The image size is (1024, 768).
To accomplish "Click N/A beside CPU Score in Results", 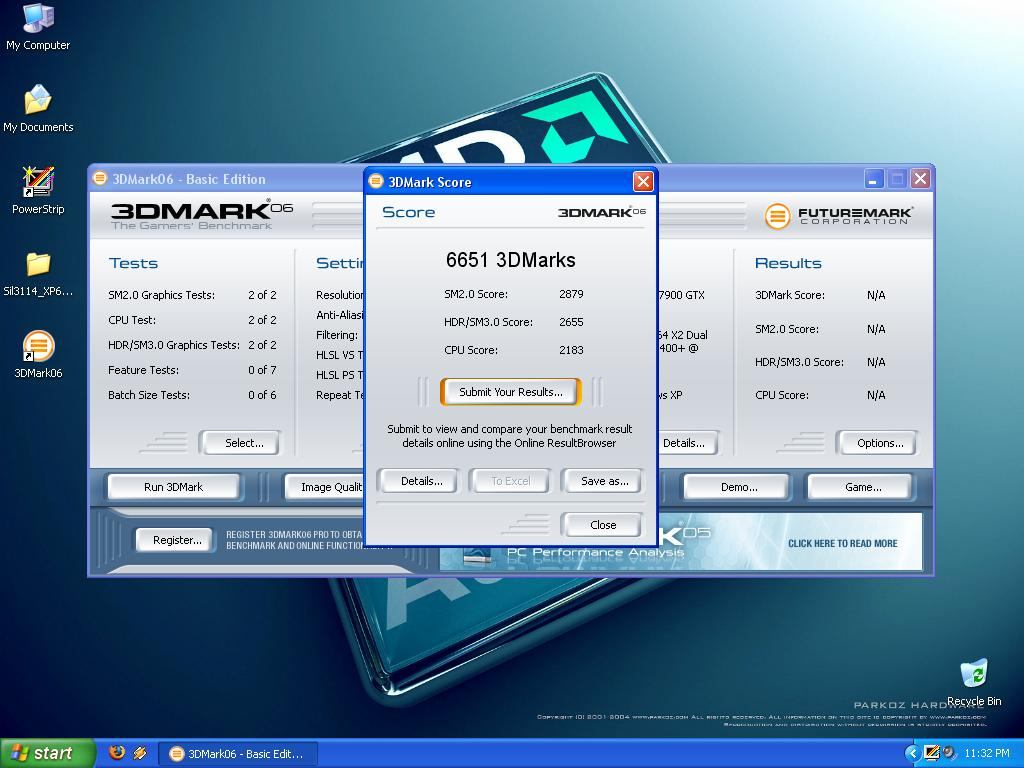I will tap(876, 395).
